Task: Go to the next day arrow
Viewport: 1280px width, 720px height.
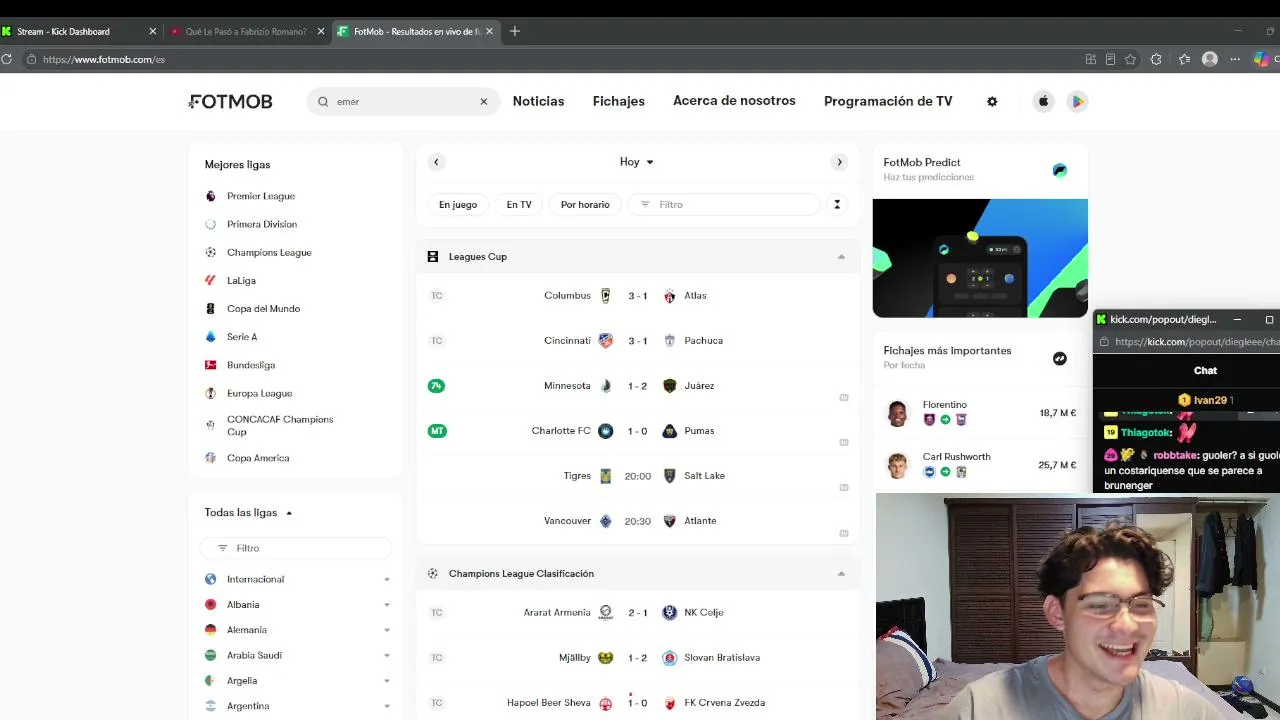Action: click(839, 162)
